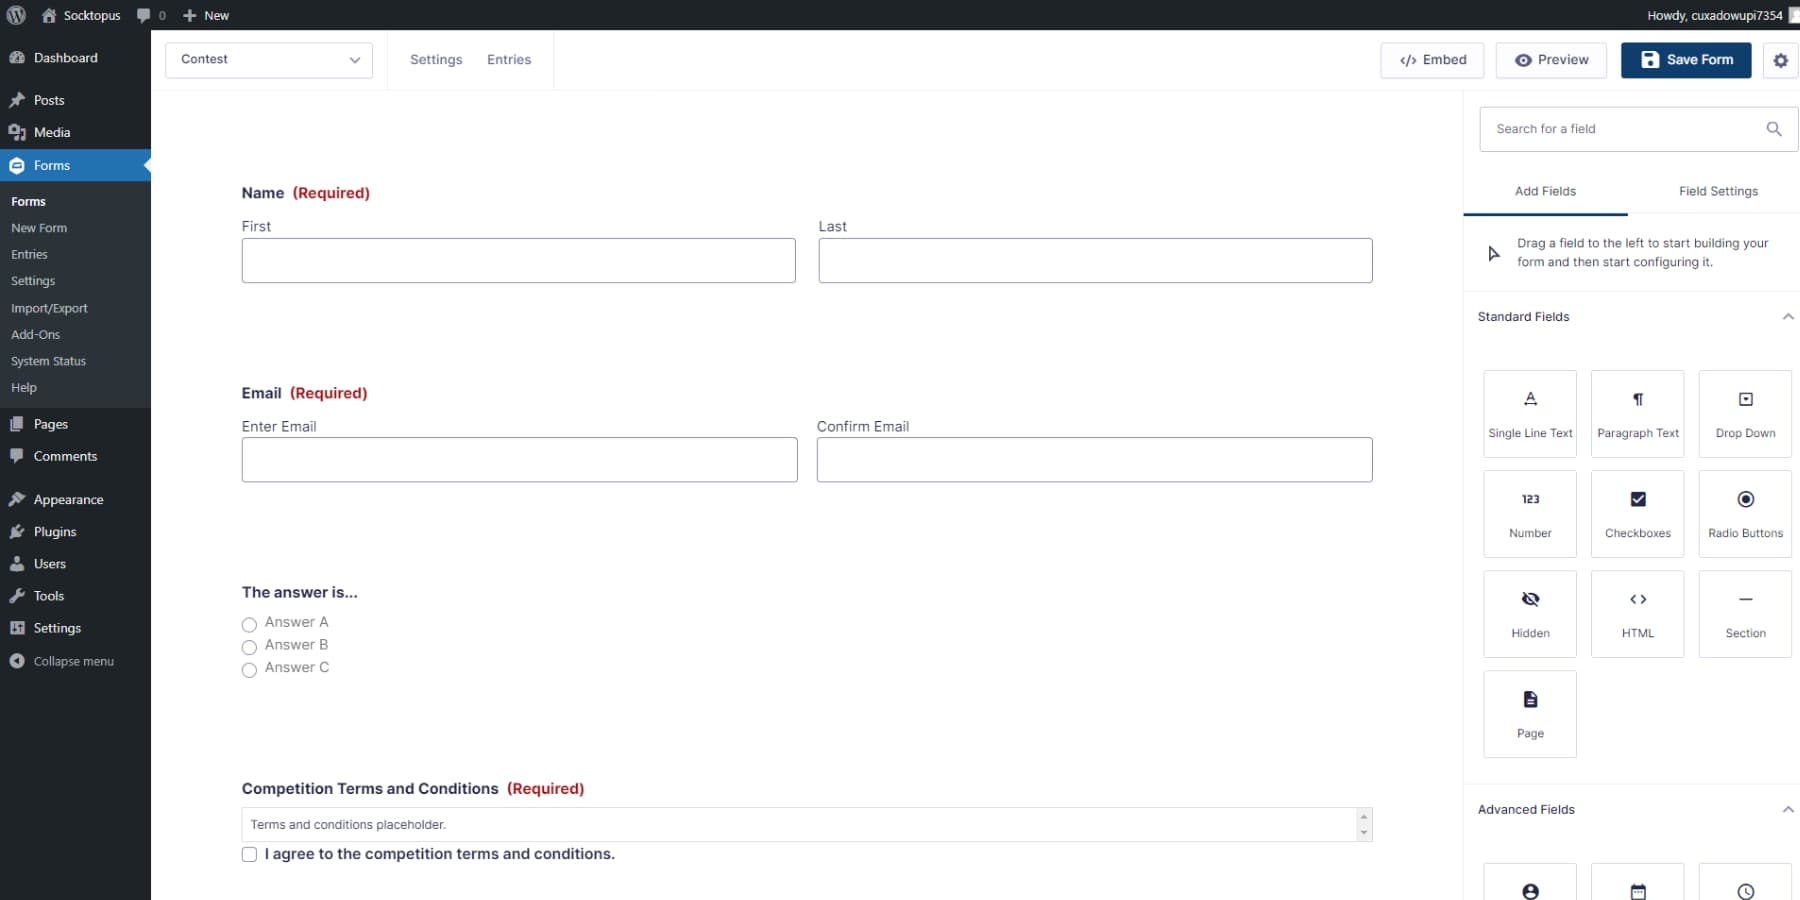Add a Drop Down field to the form
Image resolution: width=1800 pixels, height=900 pixels.
pos(1745,413)
